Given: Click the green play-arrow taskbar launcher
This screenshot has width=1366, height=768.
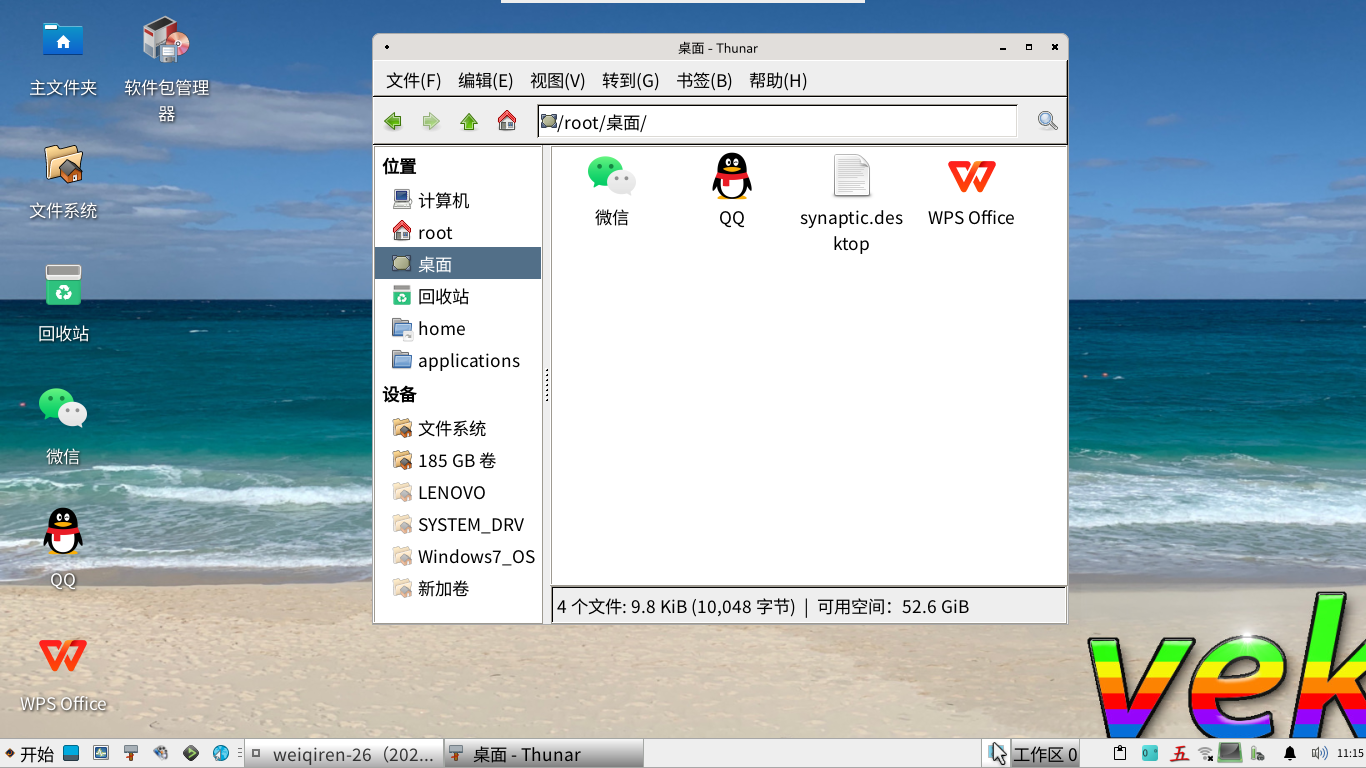Looking at the screenshot, I should tap(191, 753).
